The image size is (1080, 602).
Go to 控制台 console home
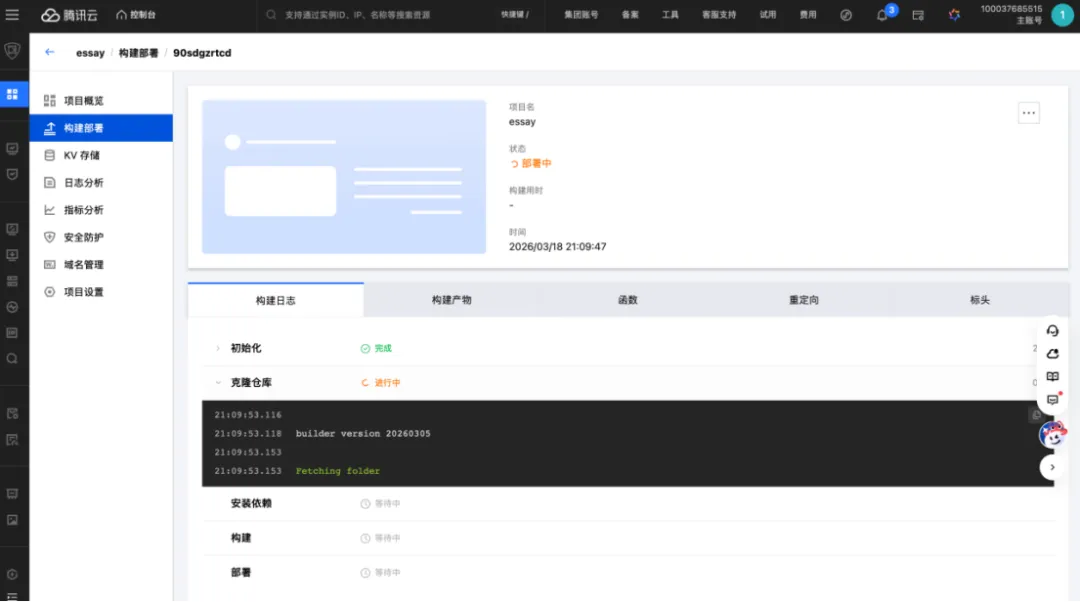pos(136,14)
